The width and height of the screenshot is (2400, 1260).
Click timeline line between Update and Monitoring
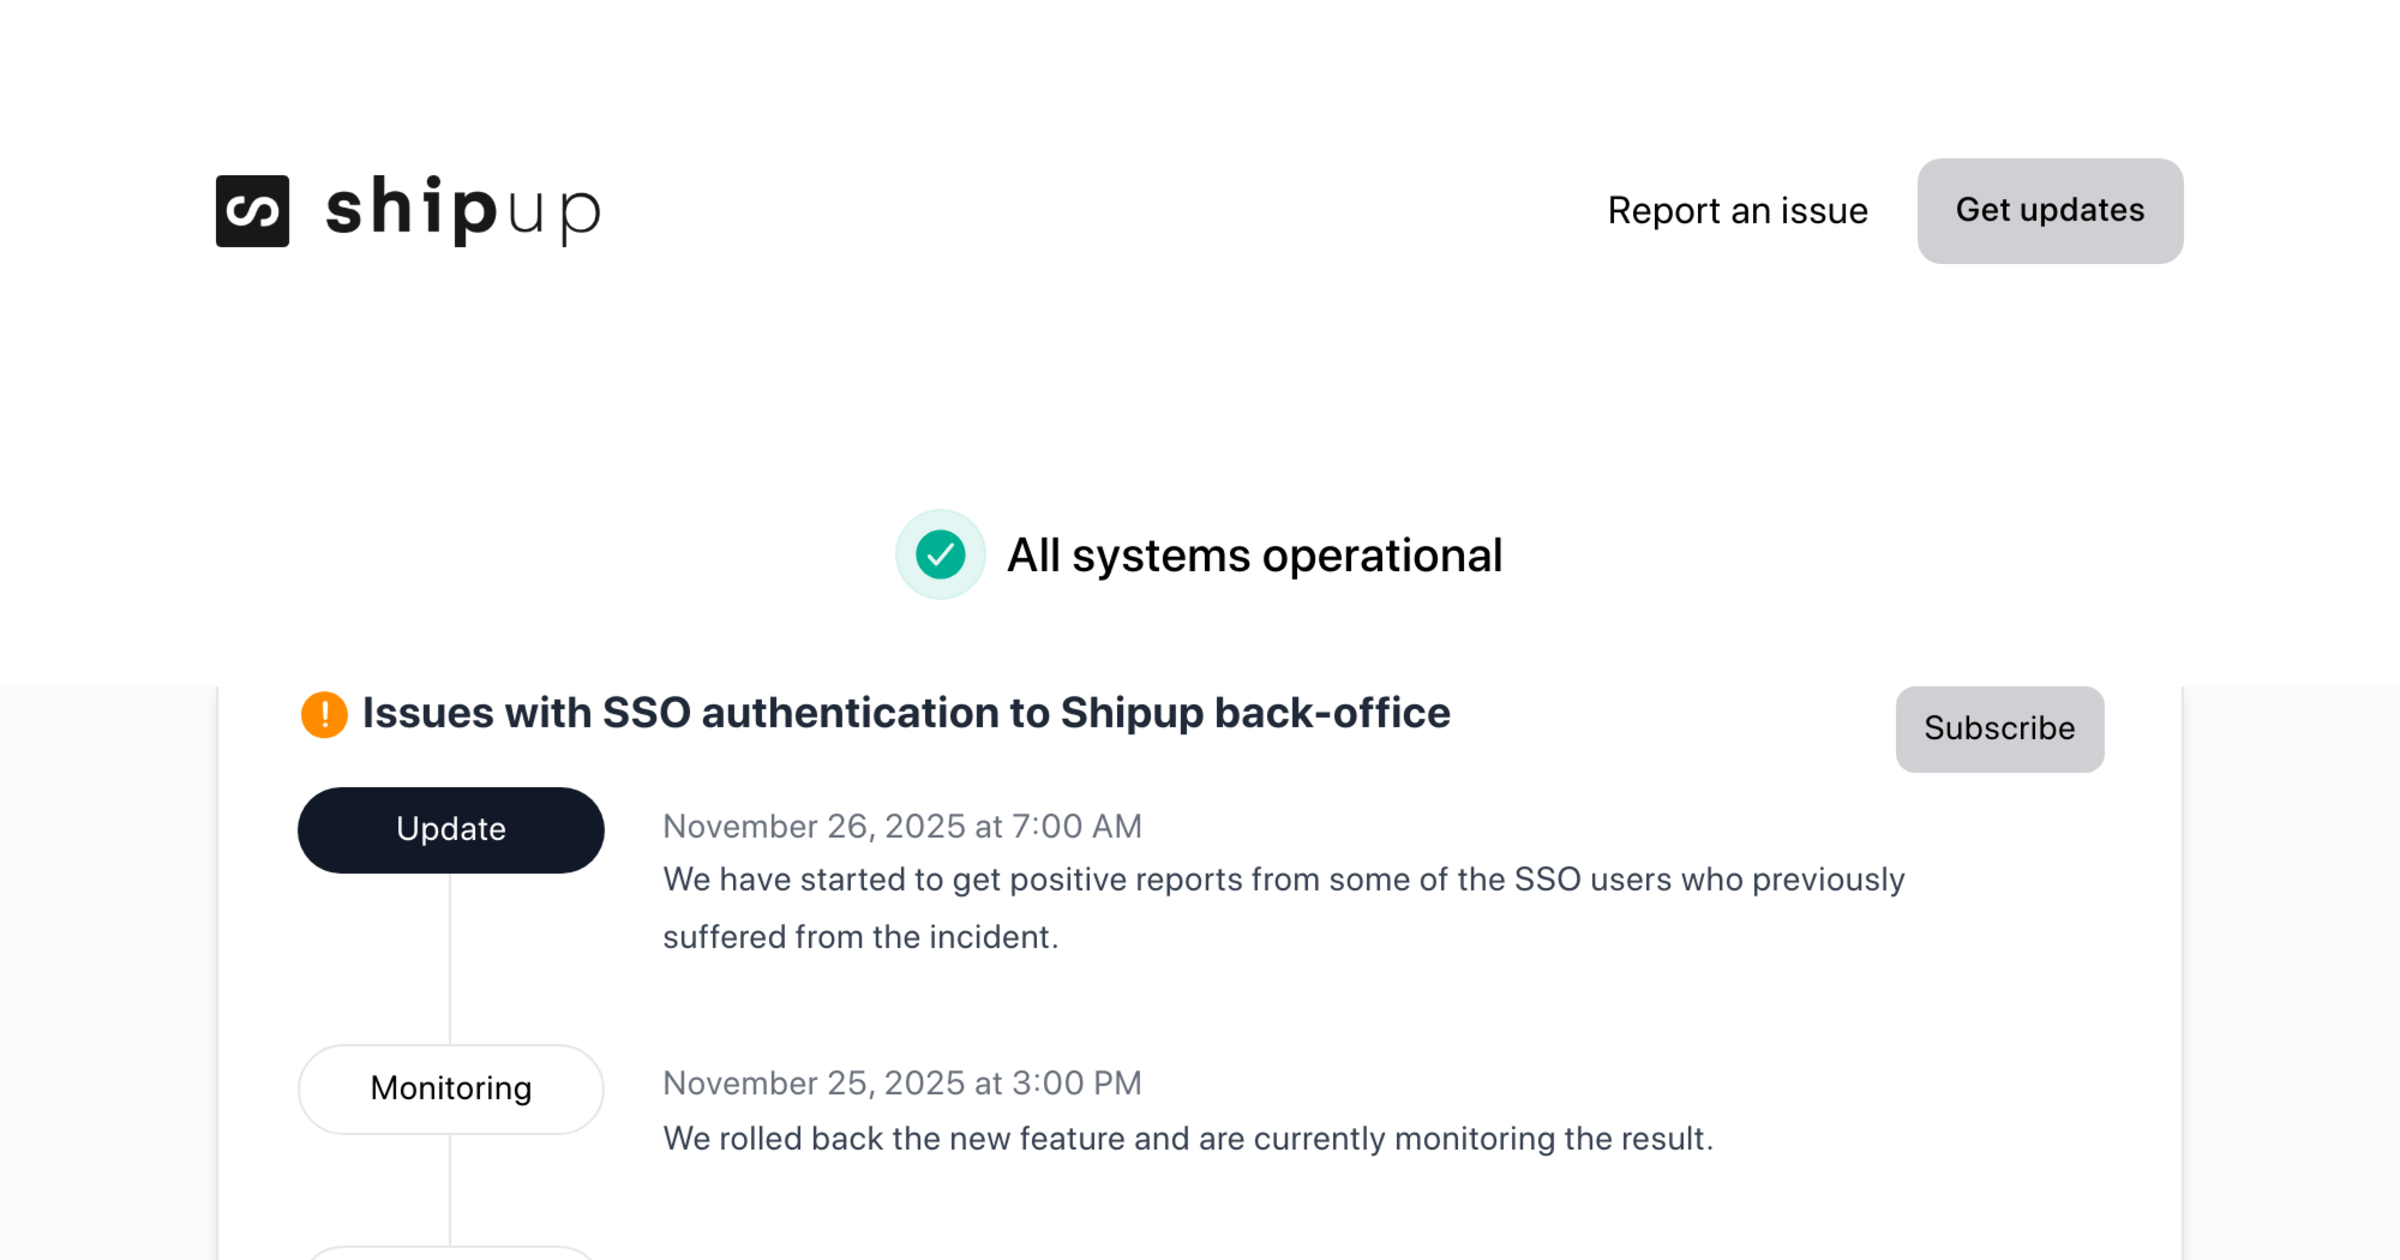(x=450, y=958)
